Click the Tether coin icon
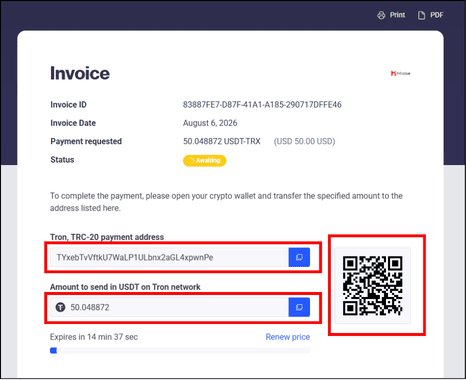 coord(60,307)
